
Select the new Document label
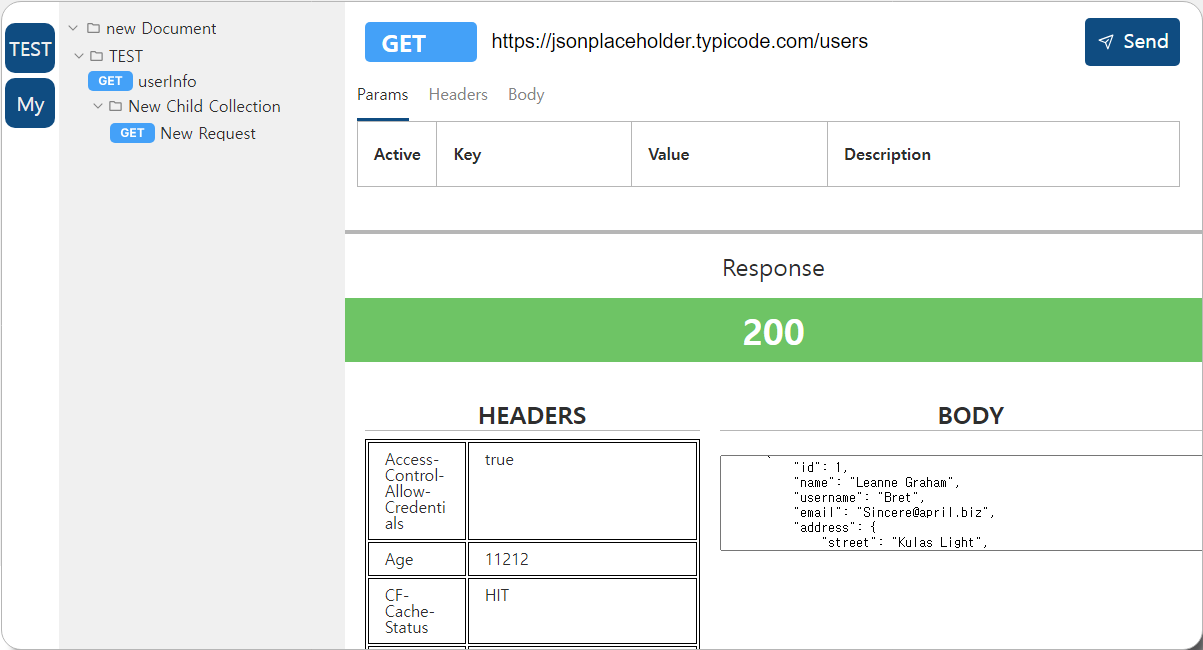161,28
